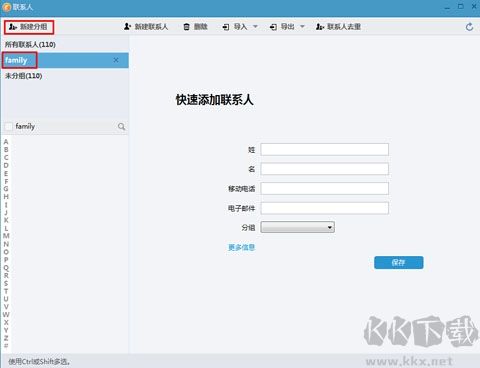This screenshot has height=368, width=480.
Task: Click the 更多信息 link
Action: click(241, 247)
